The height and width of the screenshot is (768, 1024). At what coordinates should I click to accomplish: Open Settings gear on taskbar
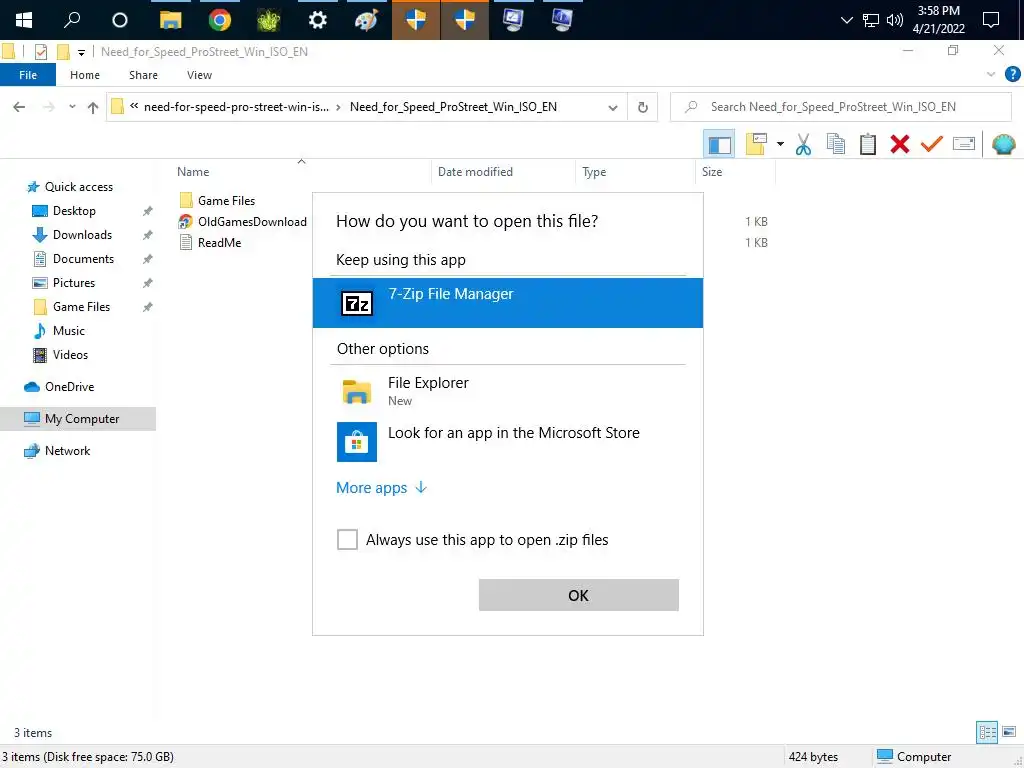tap(317, 20)
